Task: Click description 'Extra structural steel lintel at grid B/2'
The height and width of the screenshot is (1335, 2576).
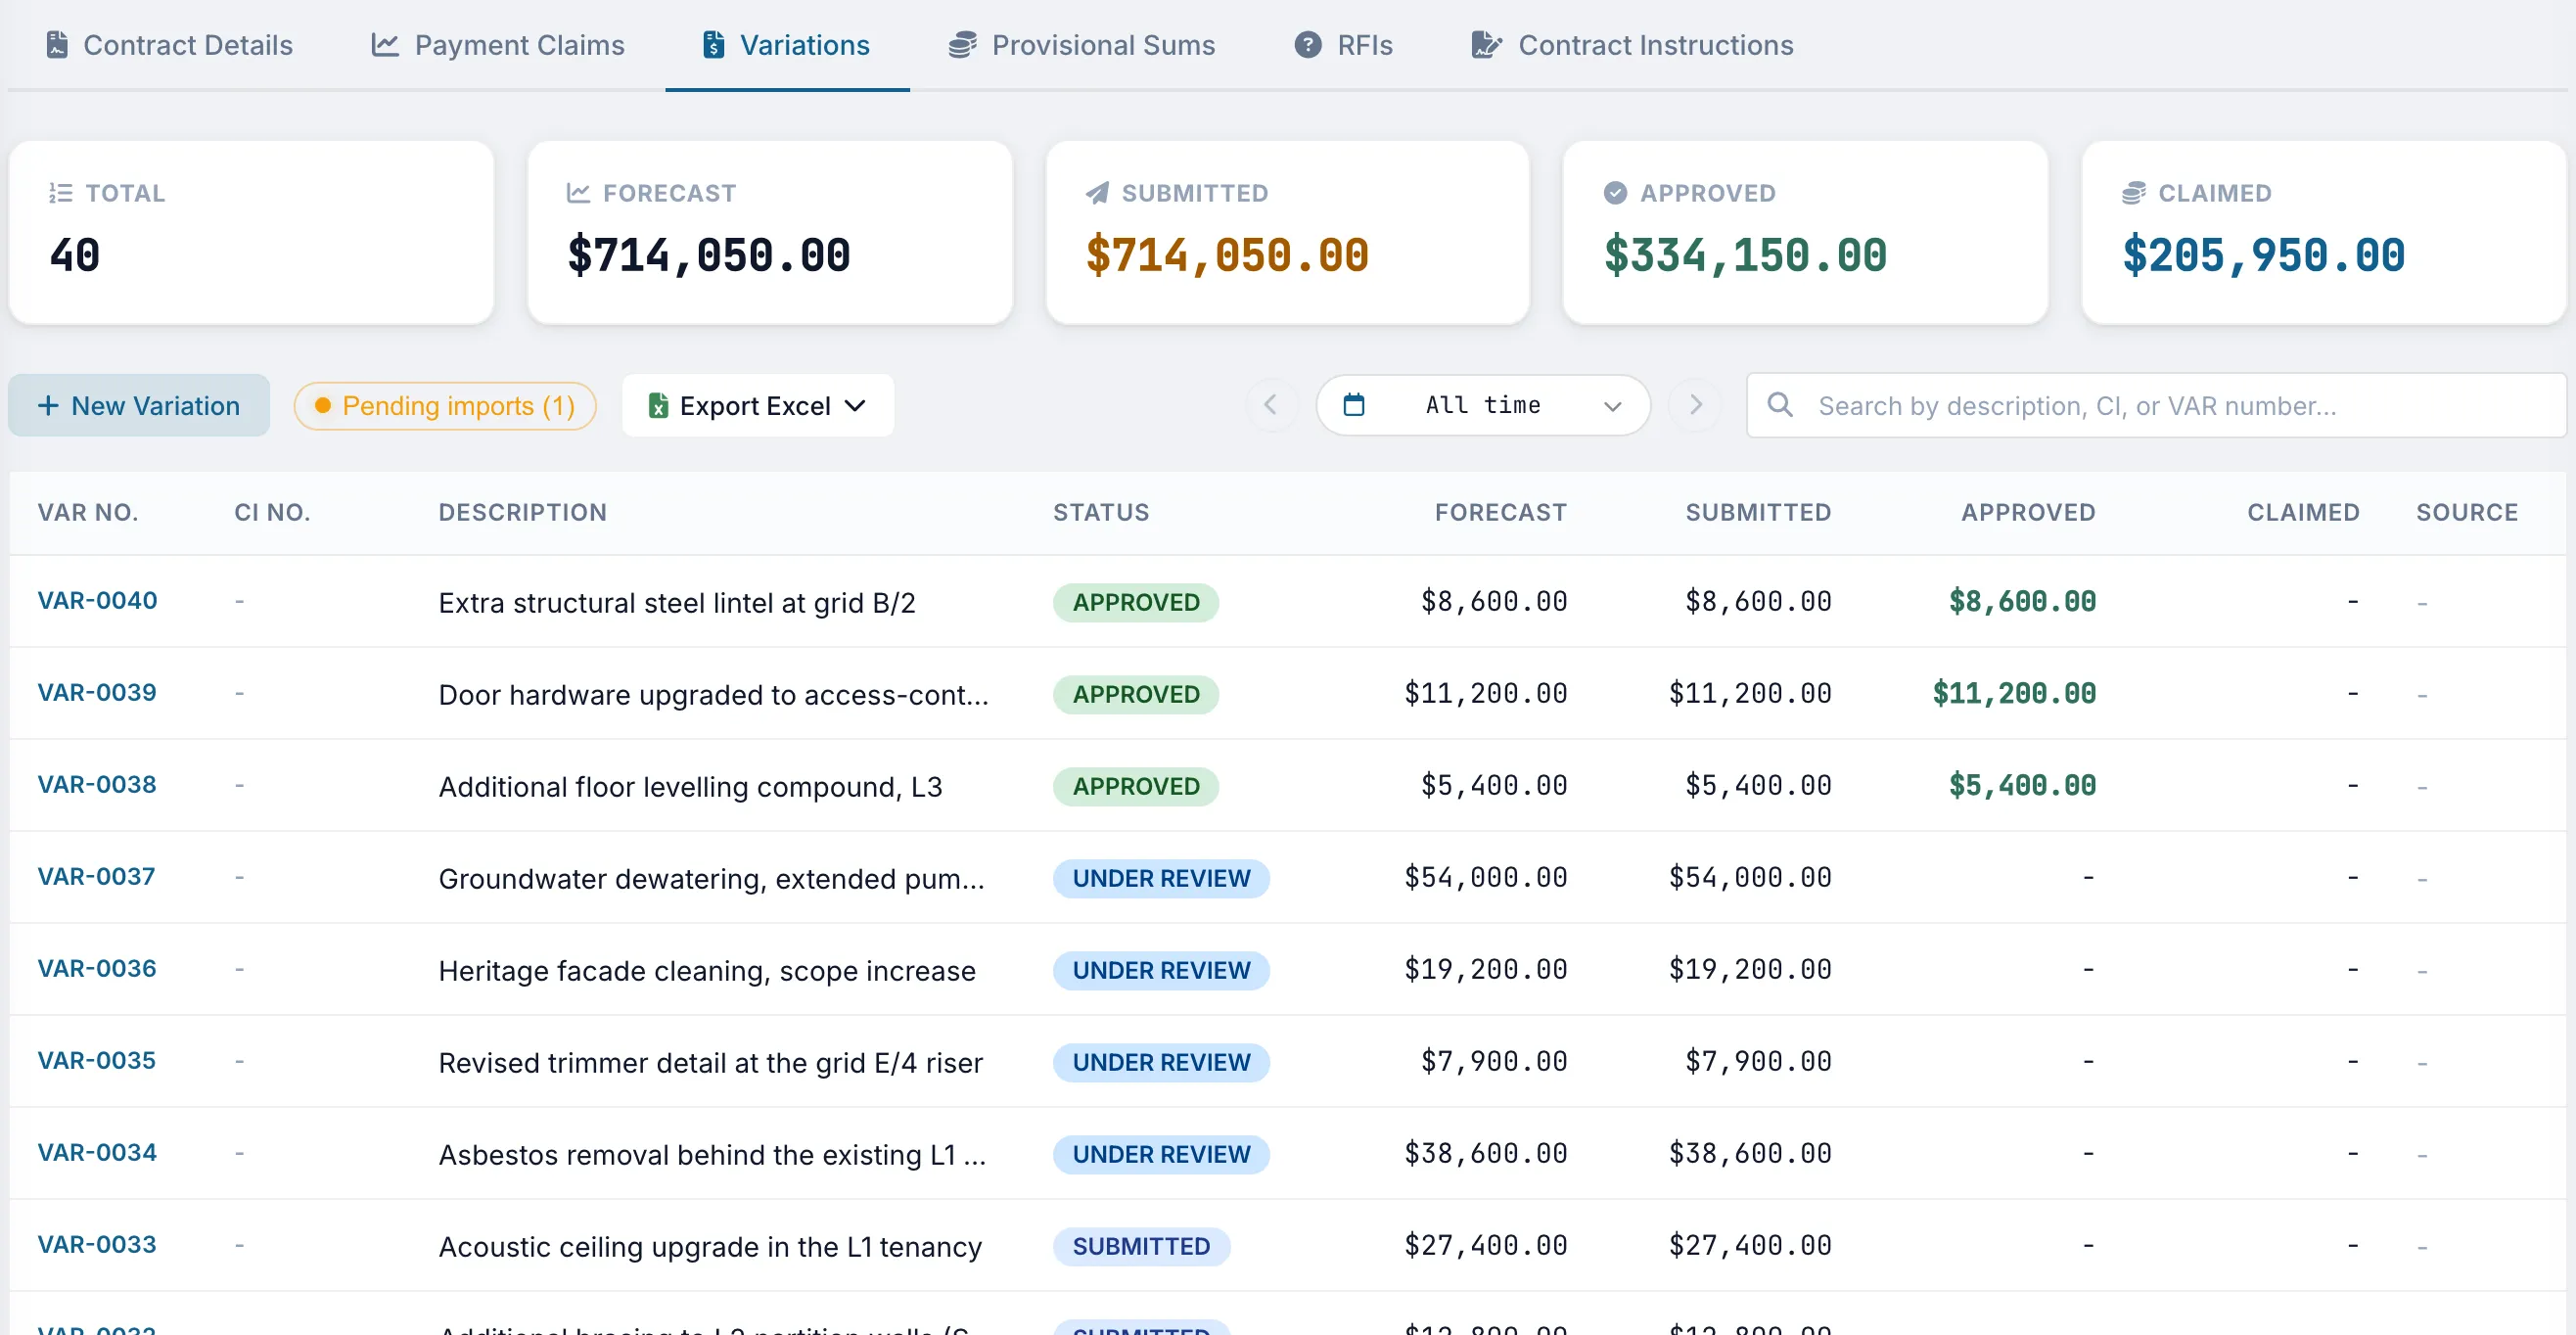Action: [x=677, y=602]
